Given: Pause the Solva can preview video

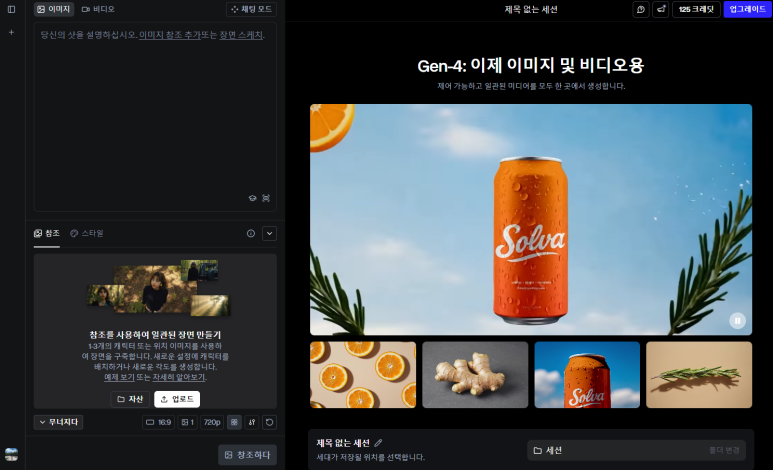Looking at the screenshot, I should (738, 321).
